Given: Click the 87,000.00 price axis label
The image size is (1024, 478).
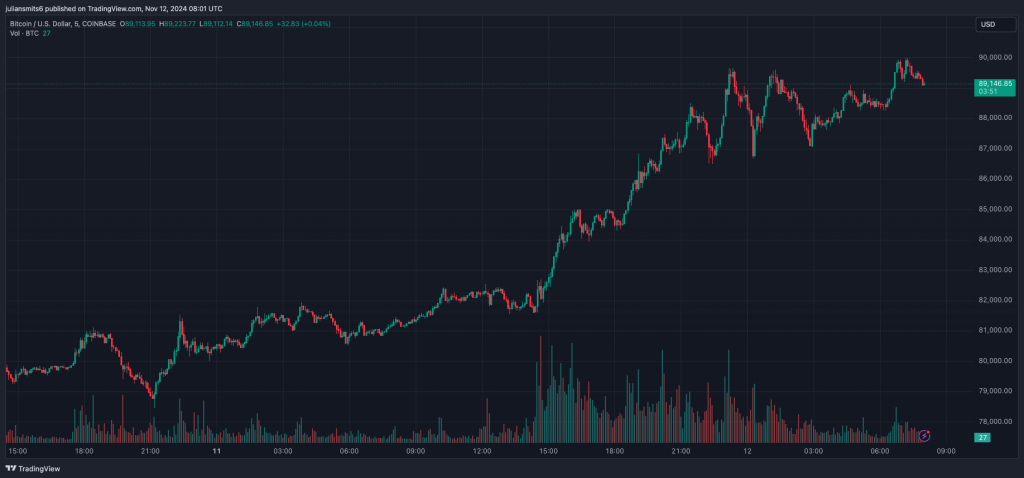Looking at the screenshot, I should click(995, 148).
